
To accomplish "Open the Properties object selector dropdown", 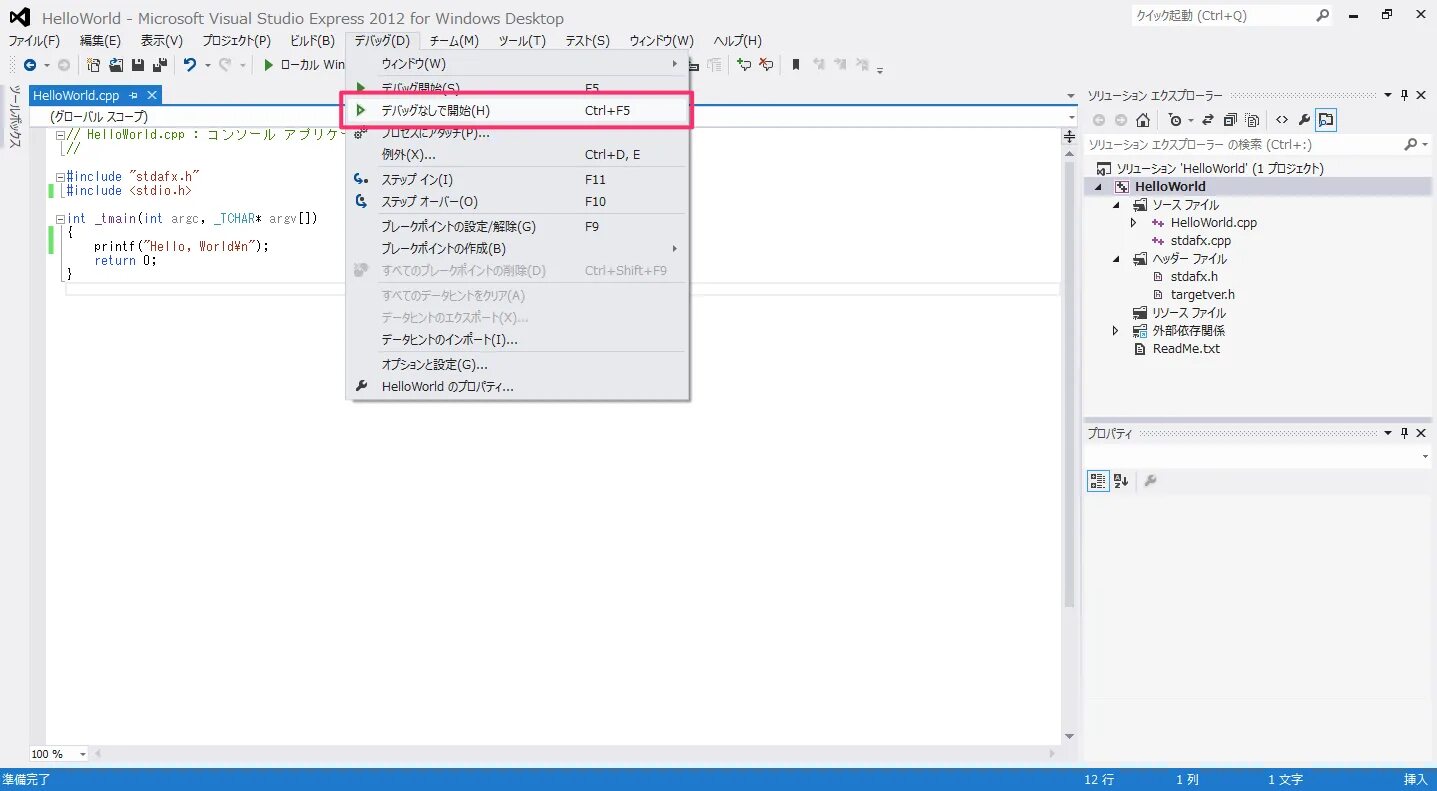I will tap(1426, 457).
